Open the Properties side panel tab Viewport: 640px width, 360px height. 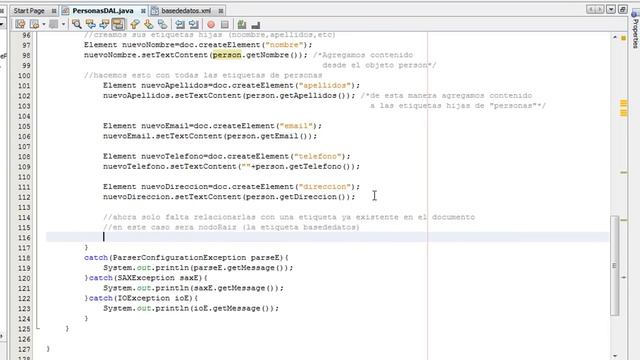click(635, 29)
